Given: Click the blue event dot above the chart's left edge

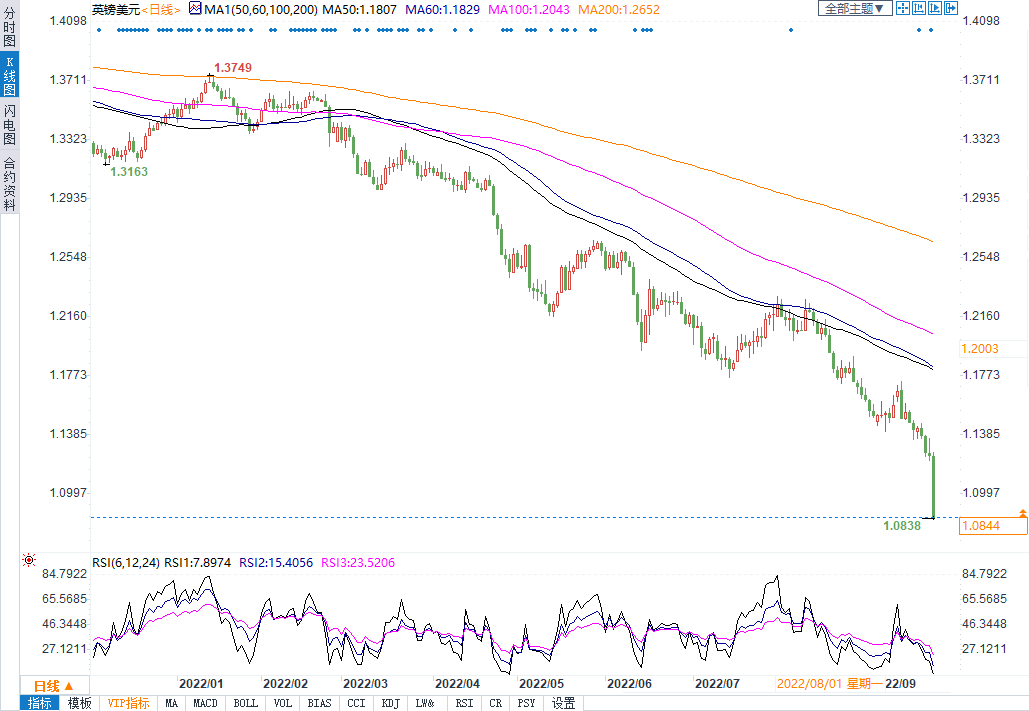Looking at the screenshot, I should tap(99, 30).
